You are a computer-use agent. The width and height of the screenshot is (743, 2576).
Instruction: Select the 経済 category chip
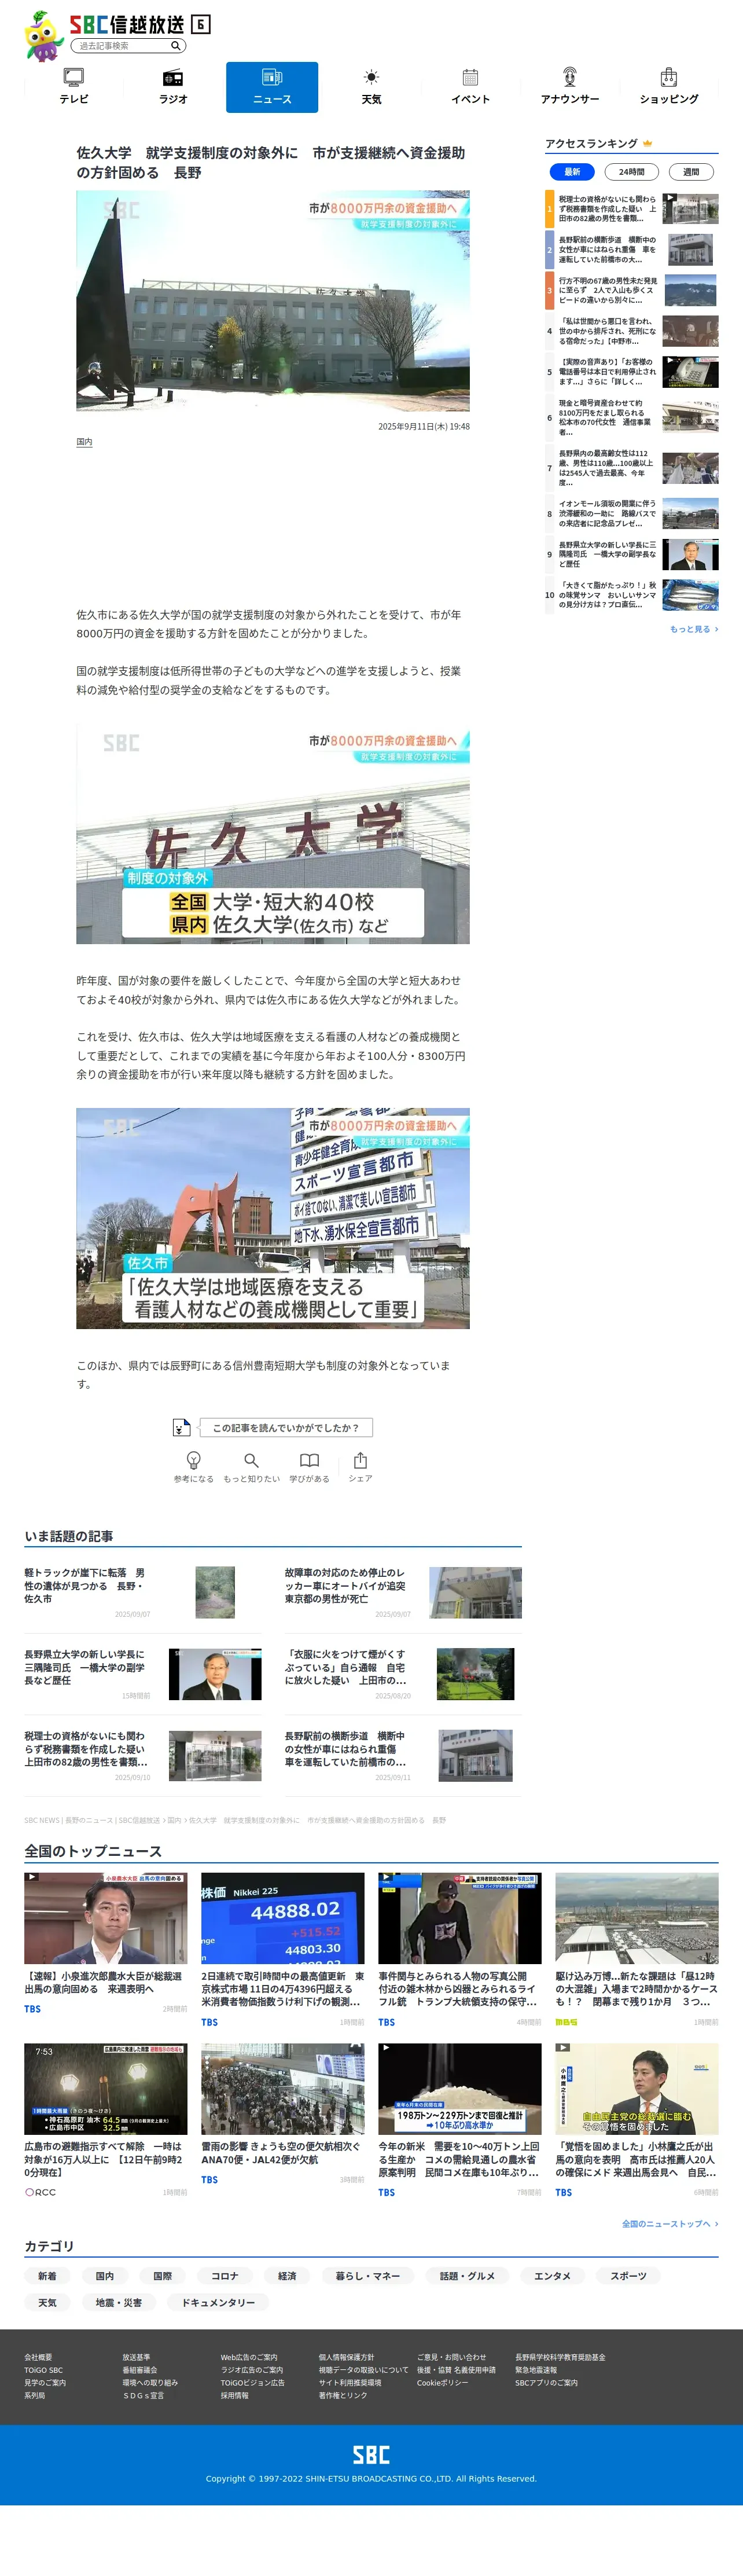287,2276
